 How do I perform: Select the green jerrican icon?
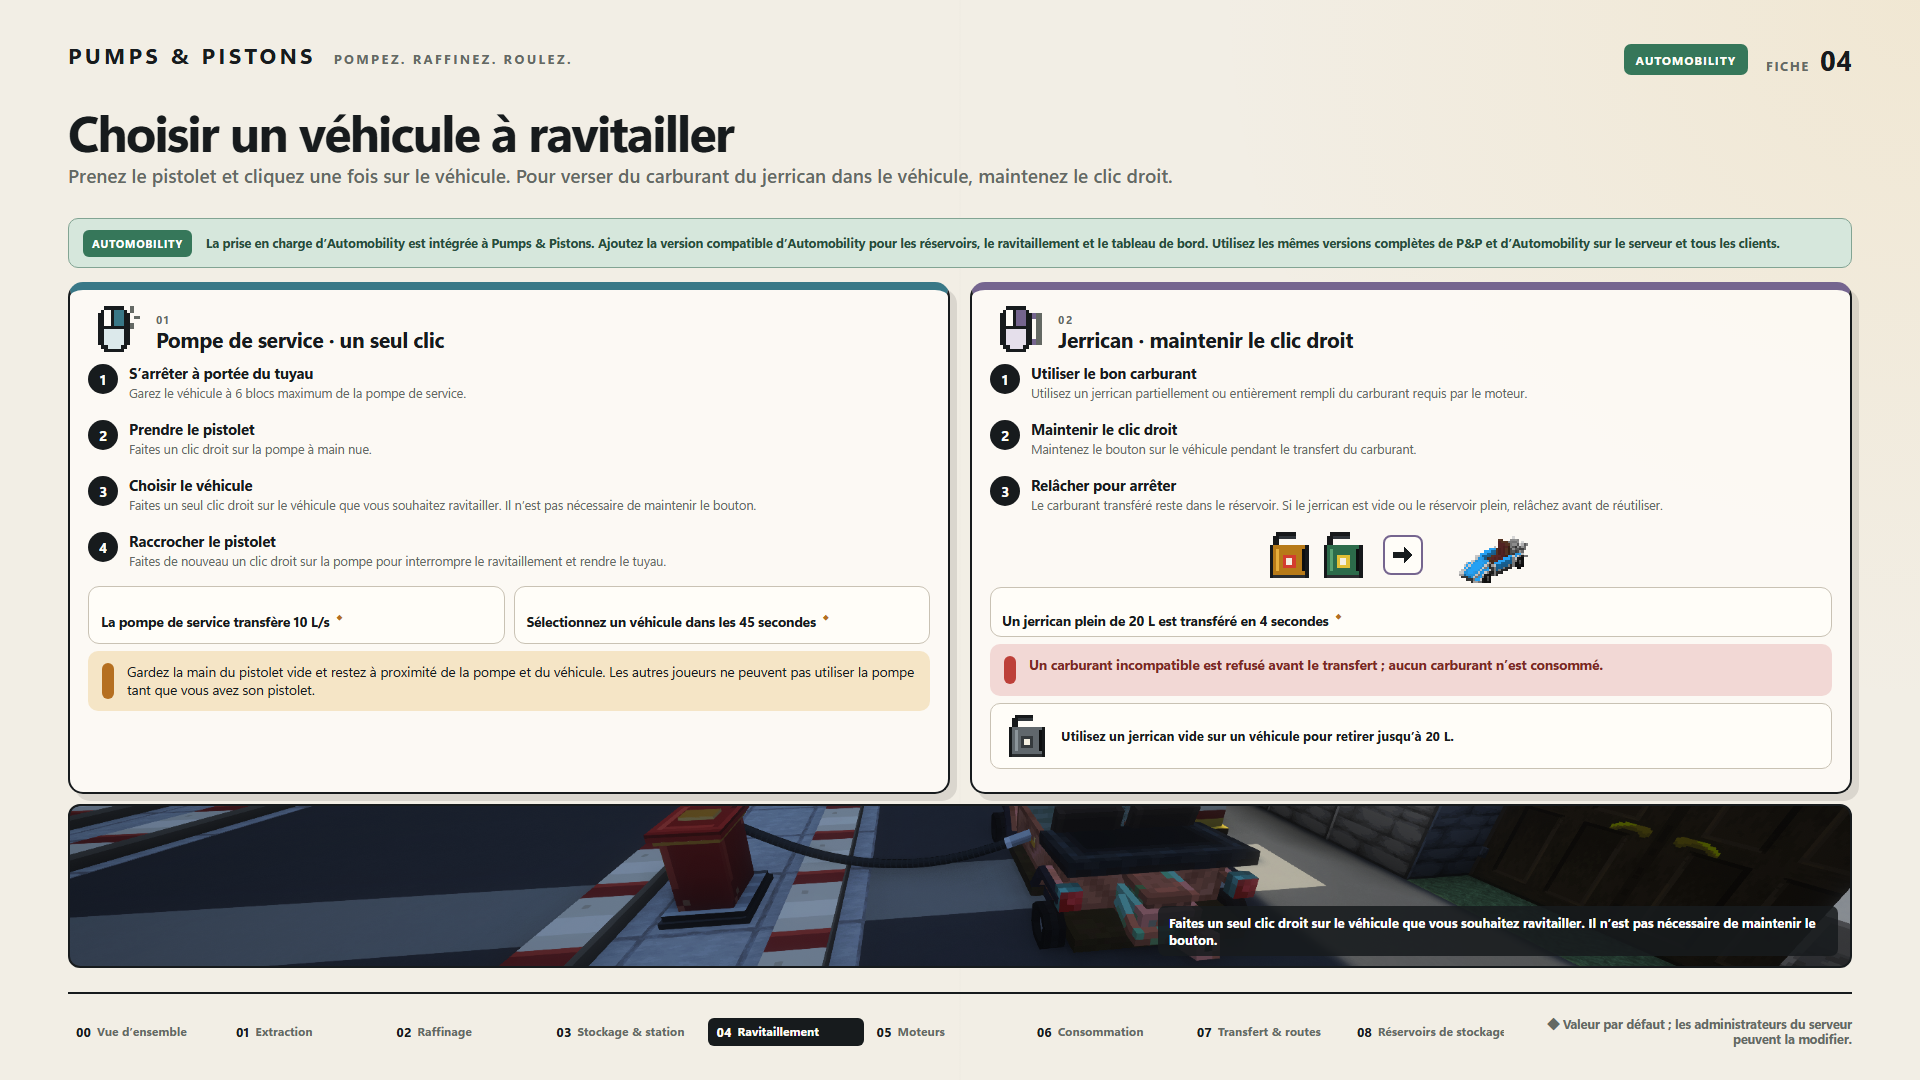click(x=1343, y=555)
